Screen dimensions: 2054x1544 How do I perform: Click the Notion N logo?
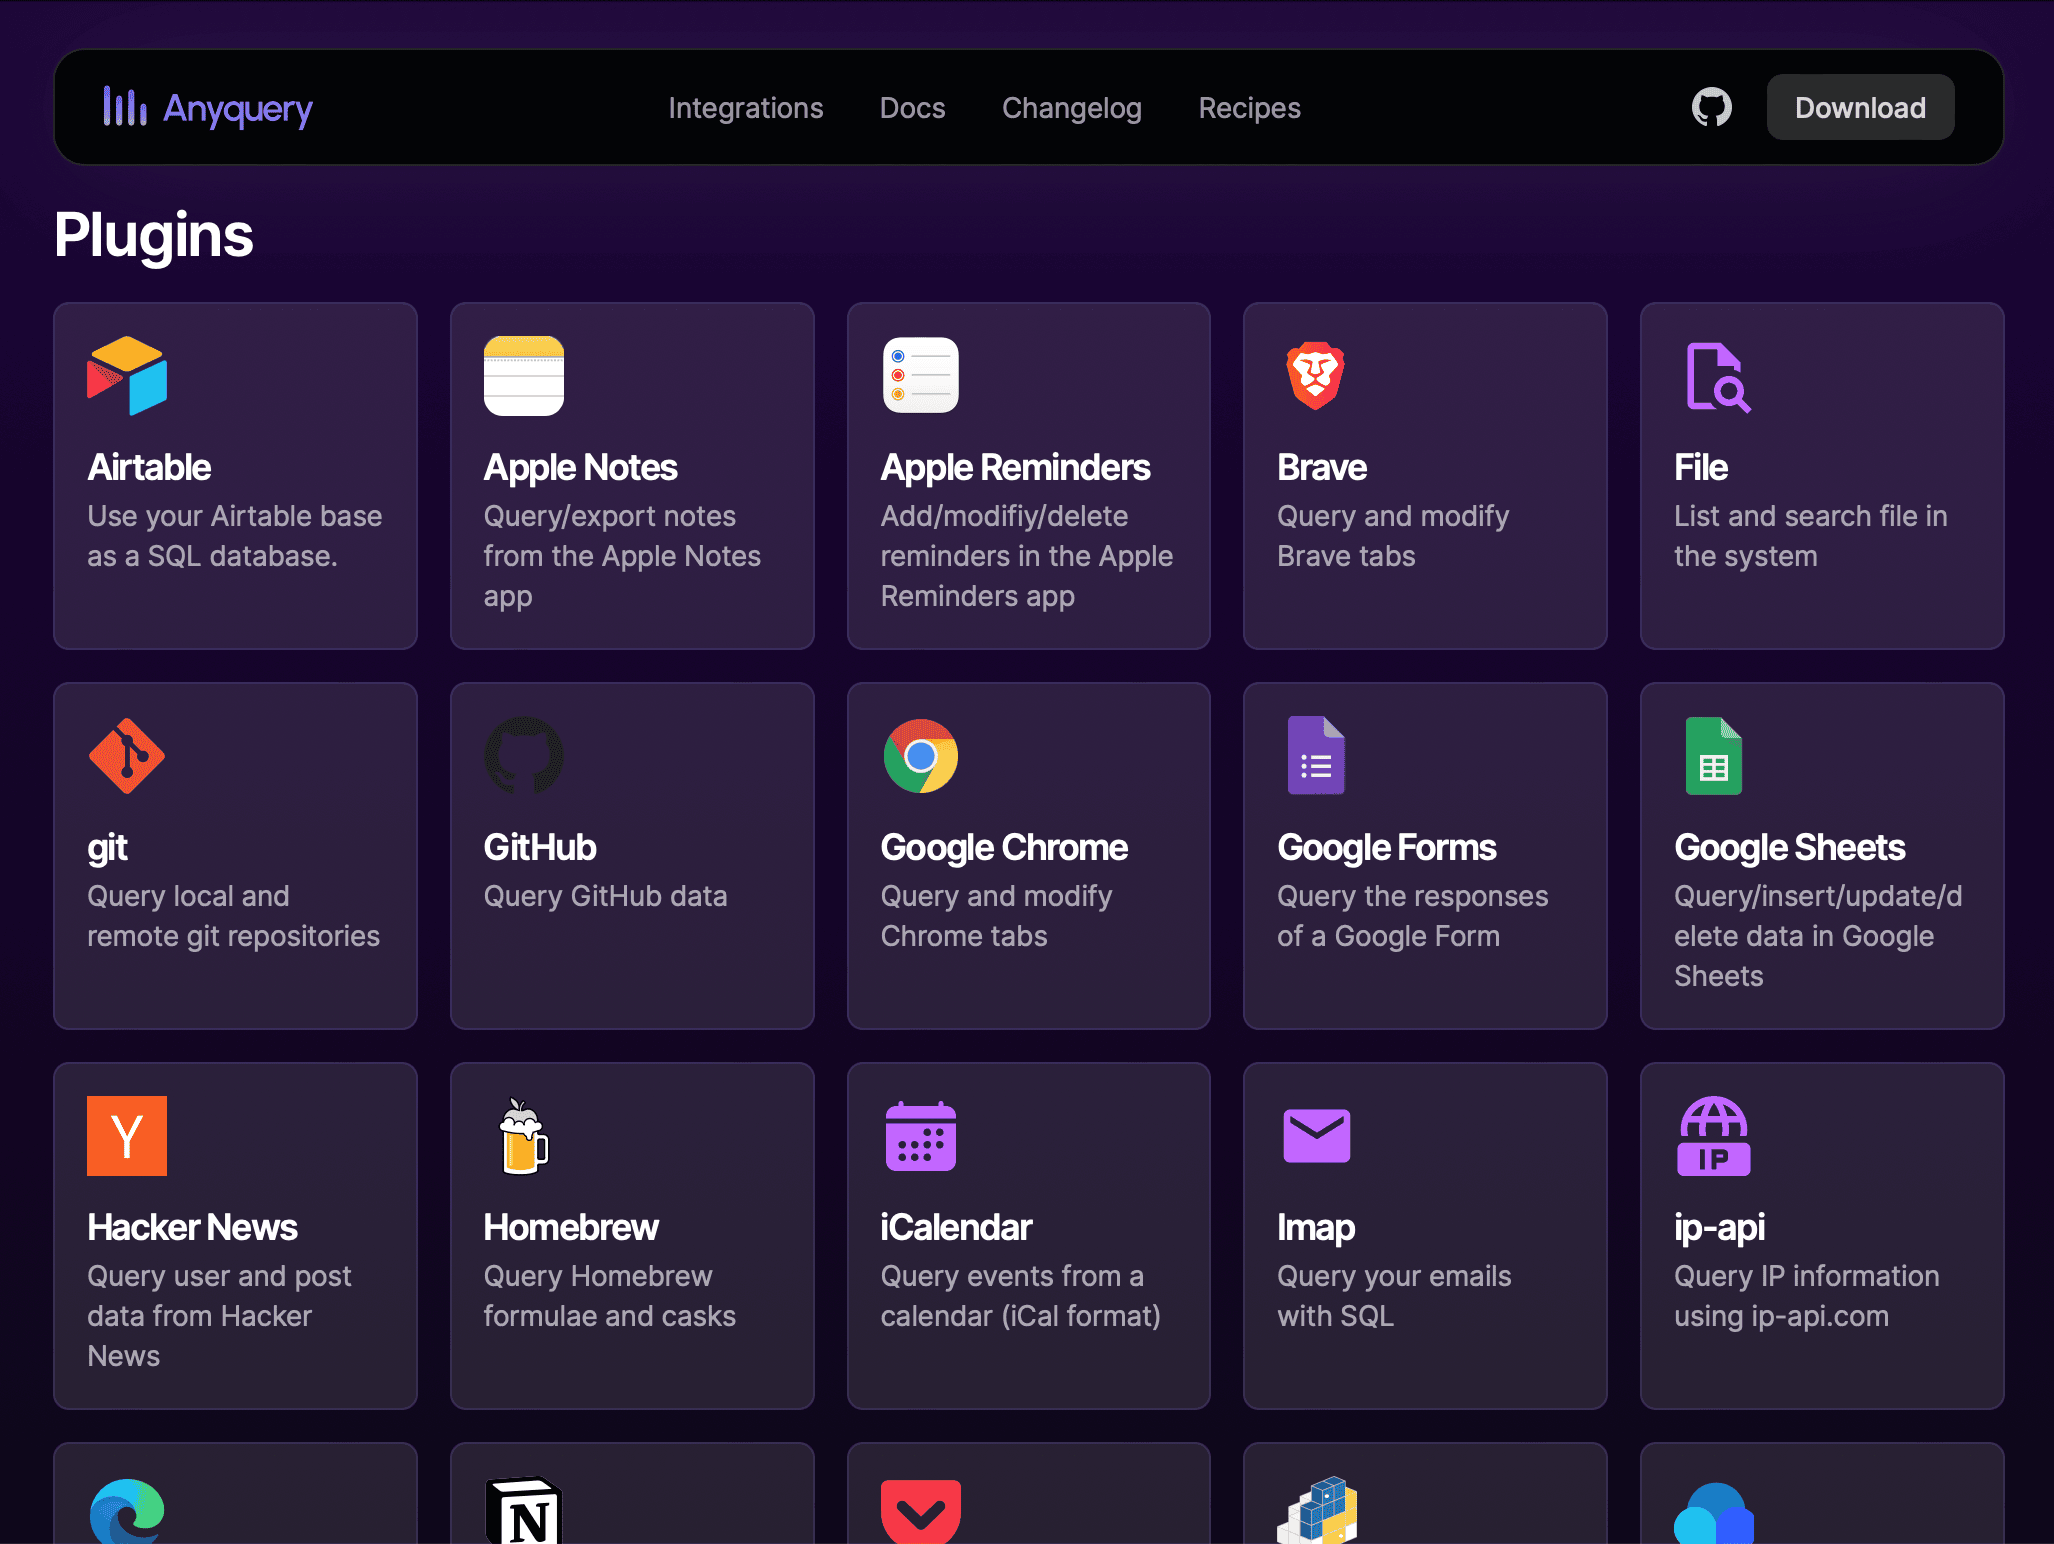coord(523,1512)
